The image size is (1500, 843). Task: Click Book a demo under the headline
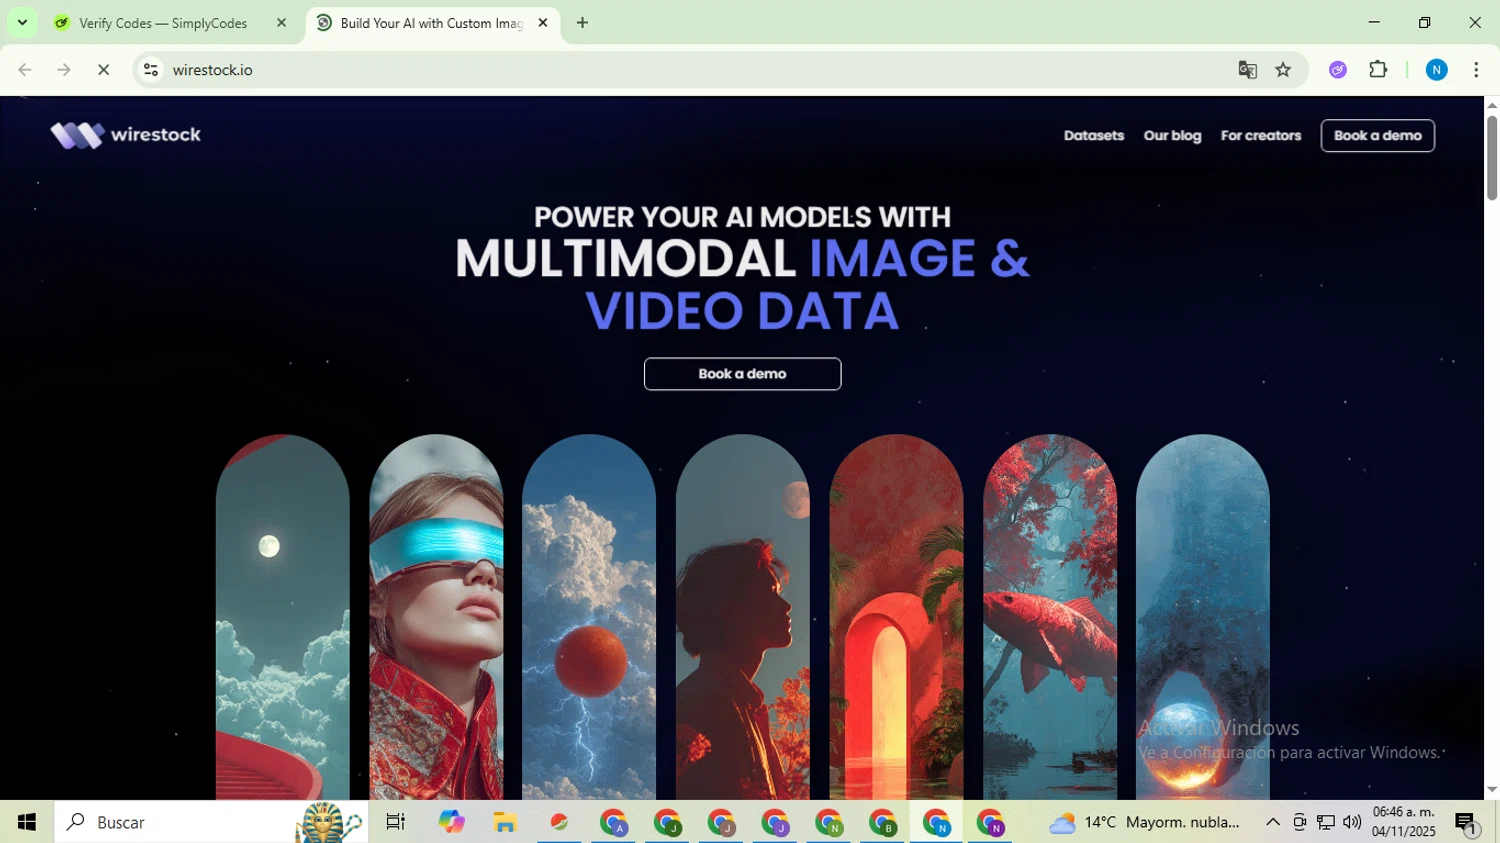[742, 374]
